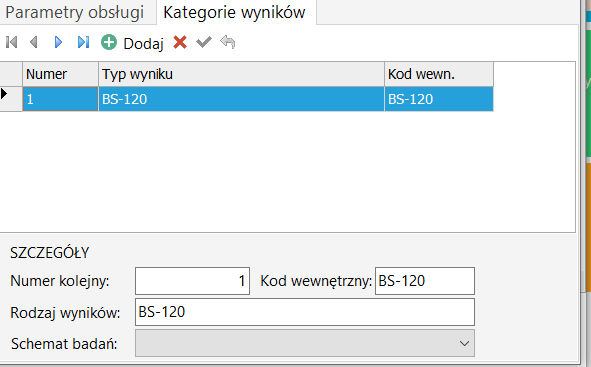Click the Schemat badań combo box field

305,343
